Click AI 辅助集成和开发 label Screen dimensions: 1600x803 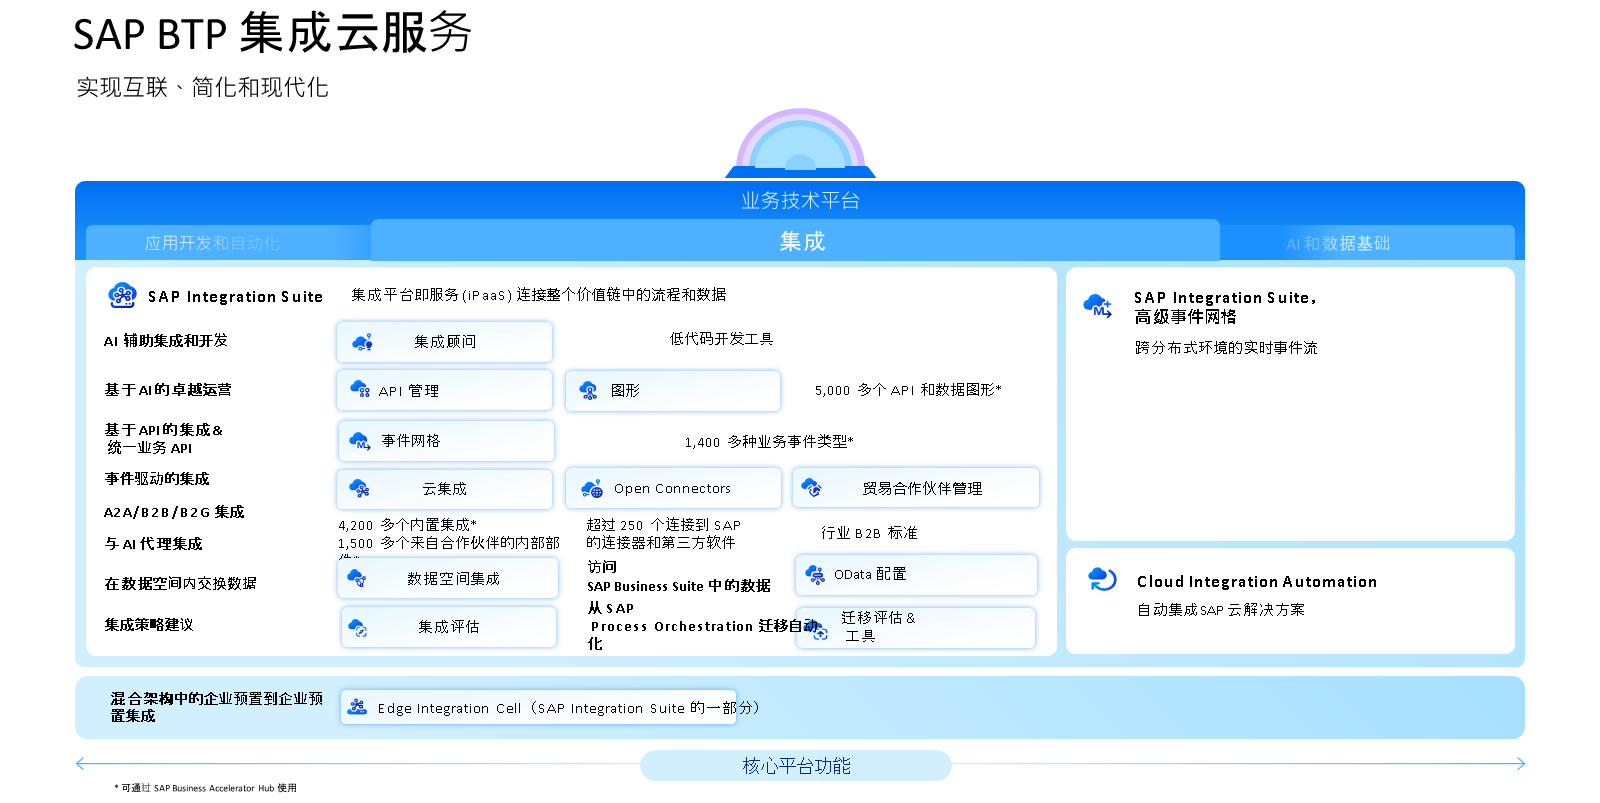click(x=166, y=341)
